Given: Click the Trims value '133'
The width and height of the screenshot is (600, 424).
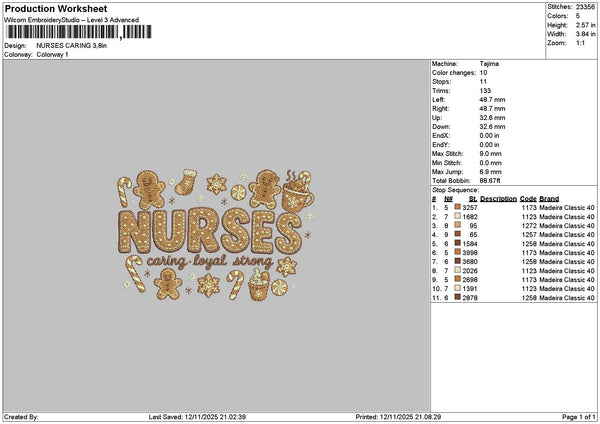Looking at the screenshot, I should pyautogui.click(x=485, y=91).
